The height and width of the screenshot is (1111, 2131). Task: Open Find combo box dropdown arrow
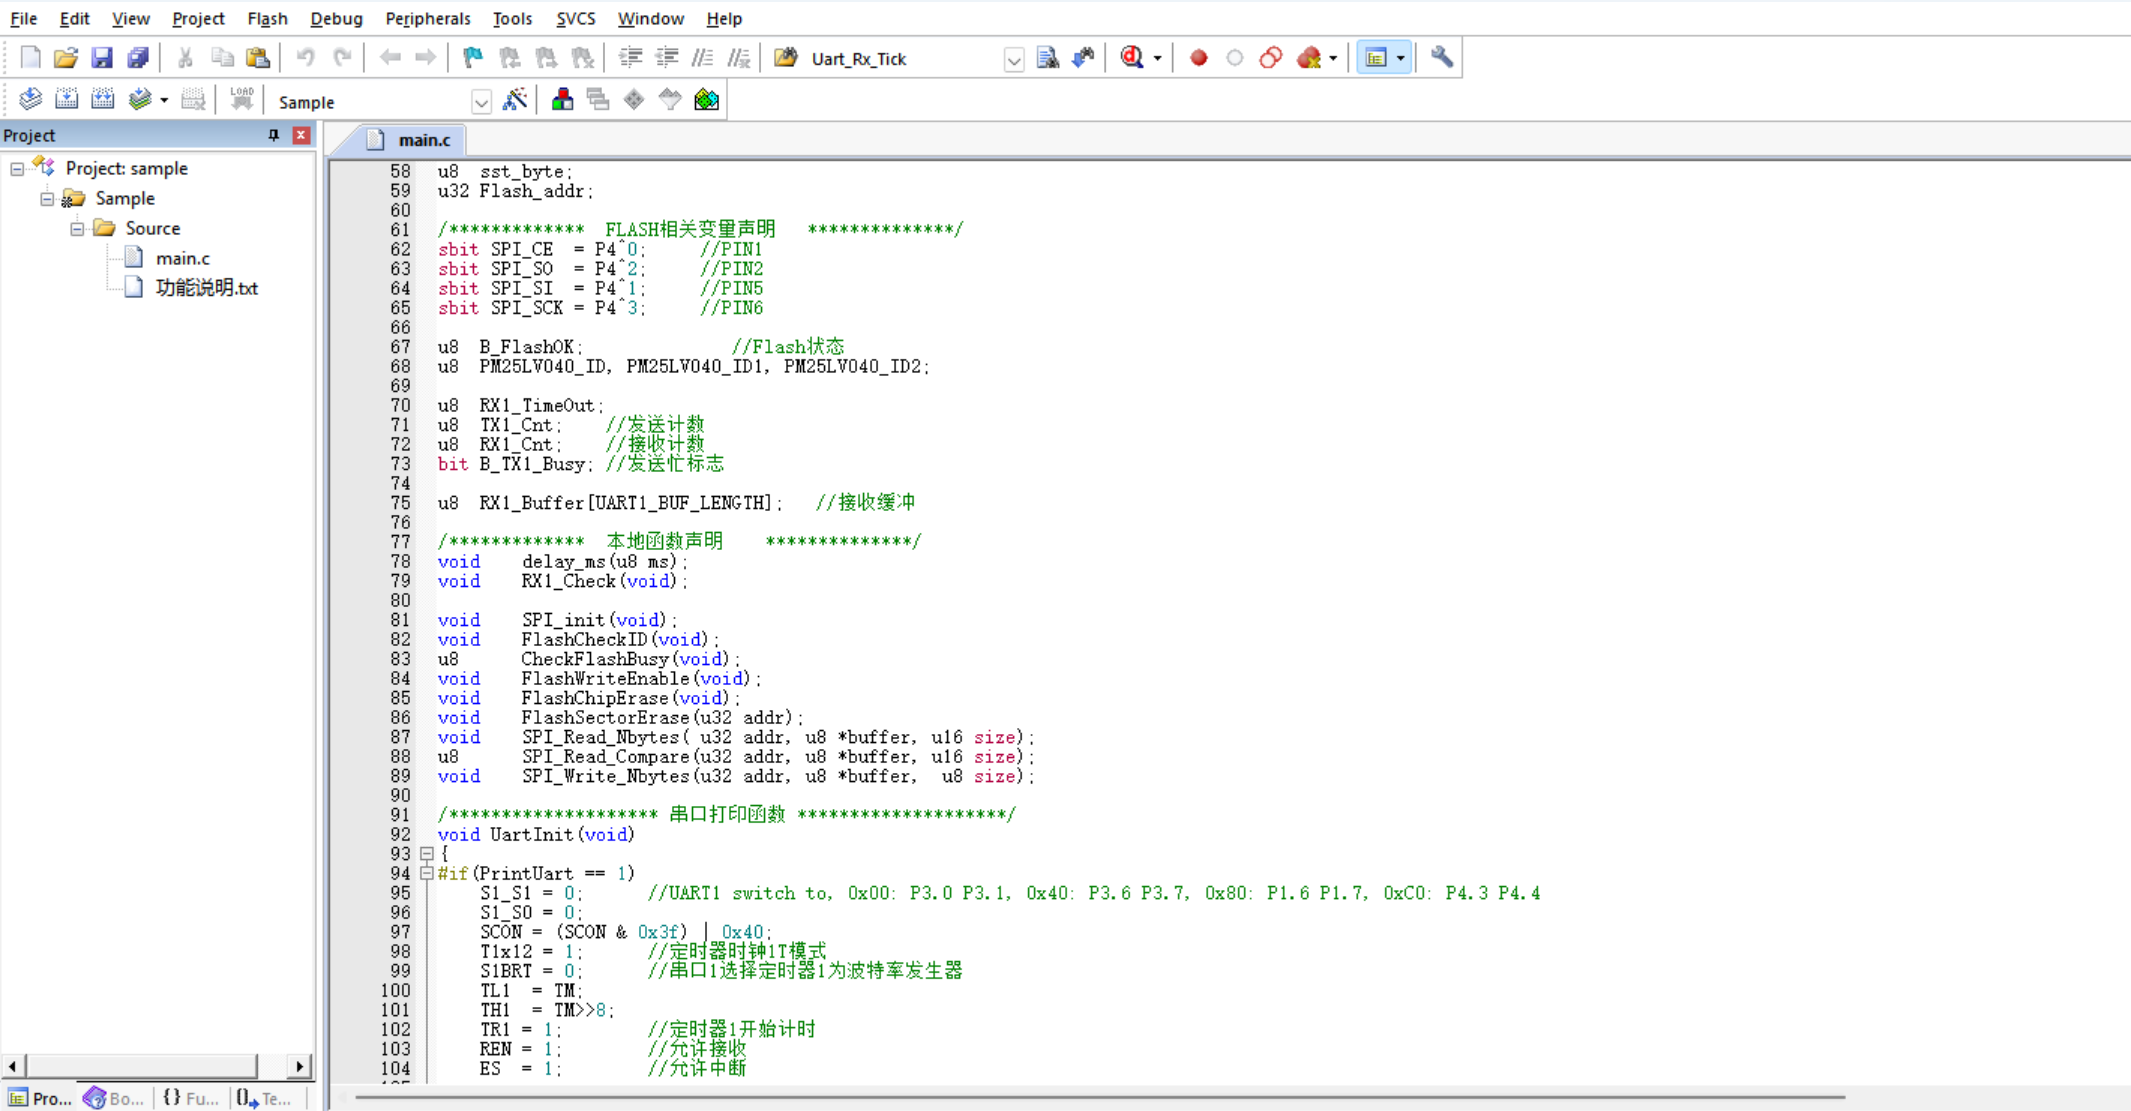[x=1014, y=59]
